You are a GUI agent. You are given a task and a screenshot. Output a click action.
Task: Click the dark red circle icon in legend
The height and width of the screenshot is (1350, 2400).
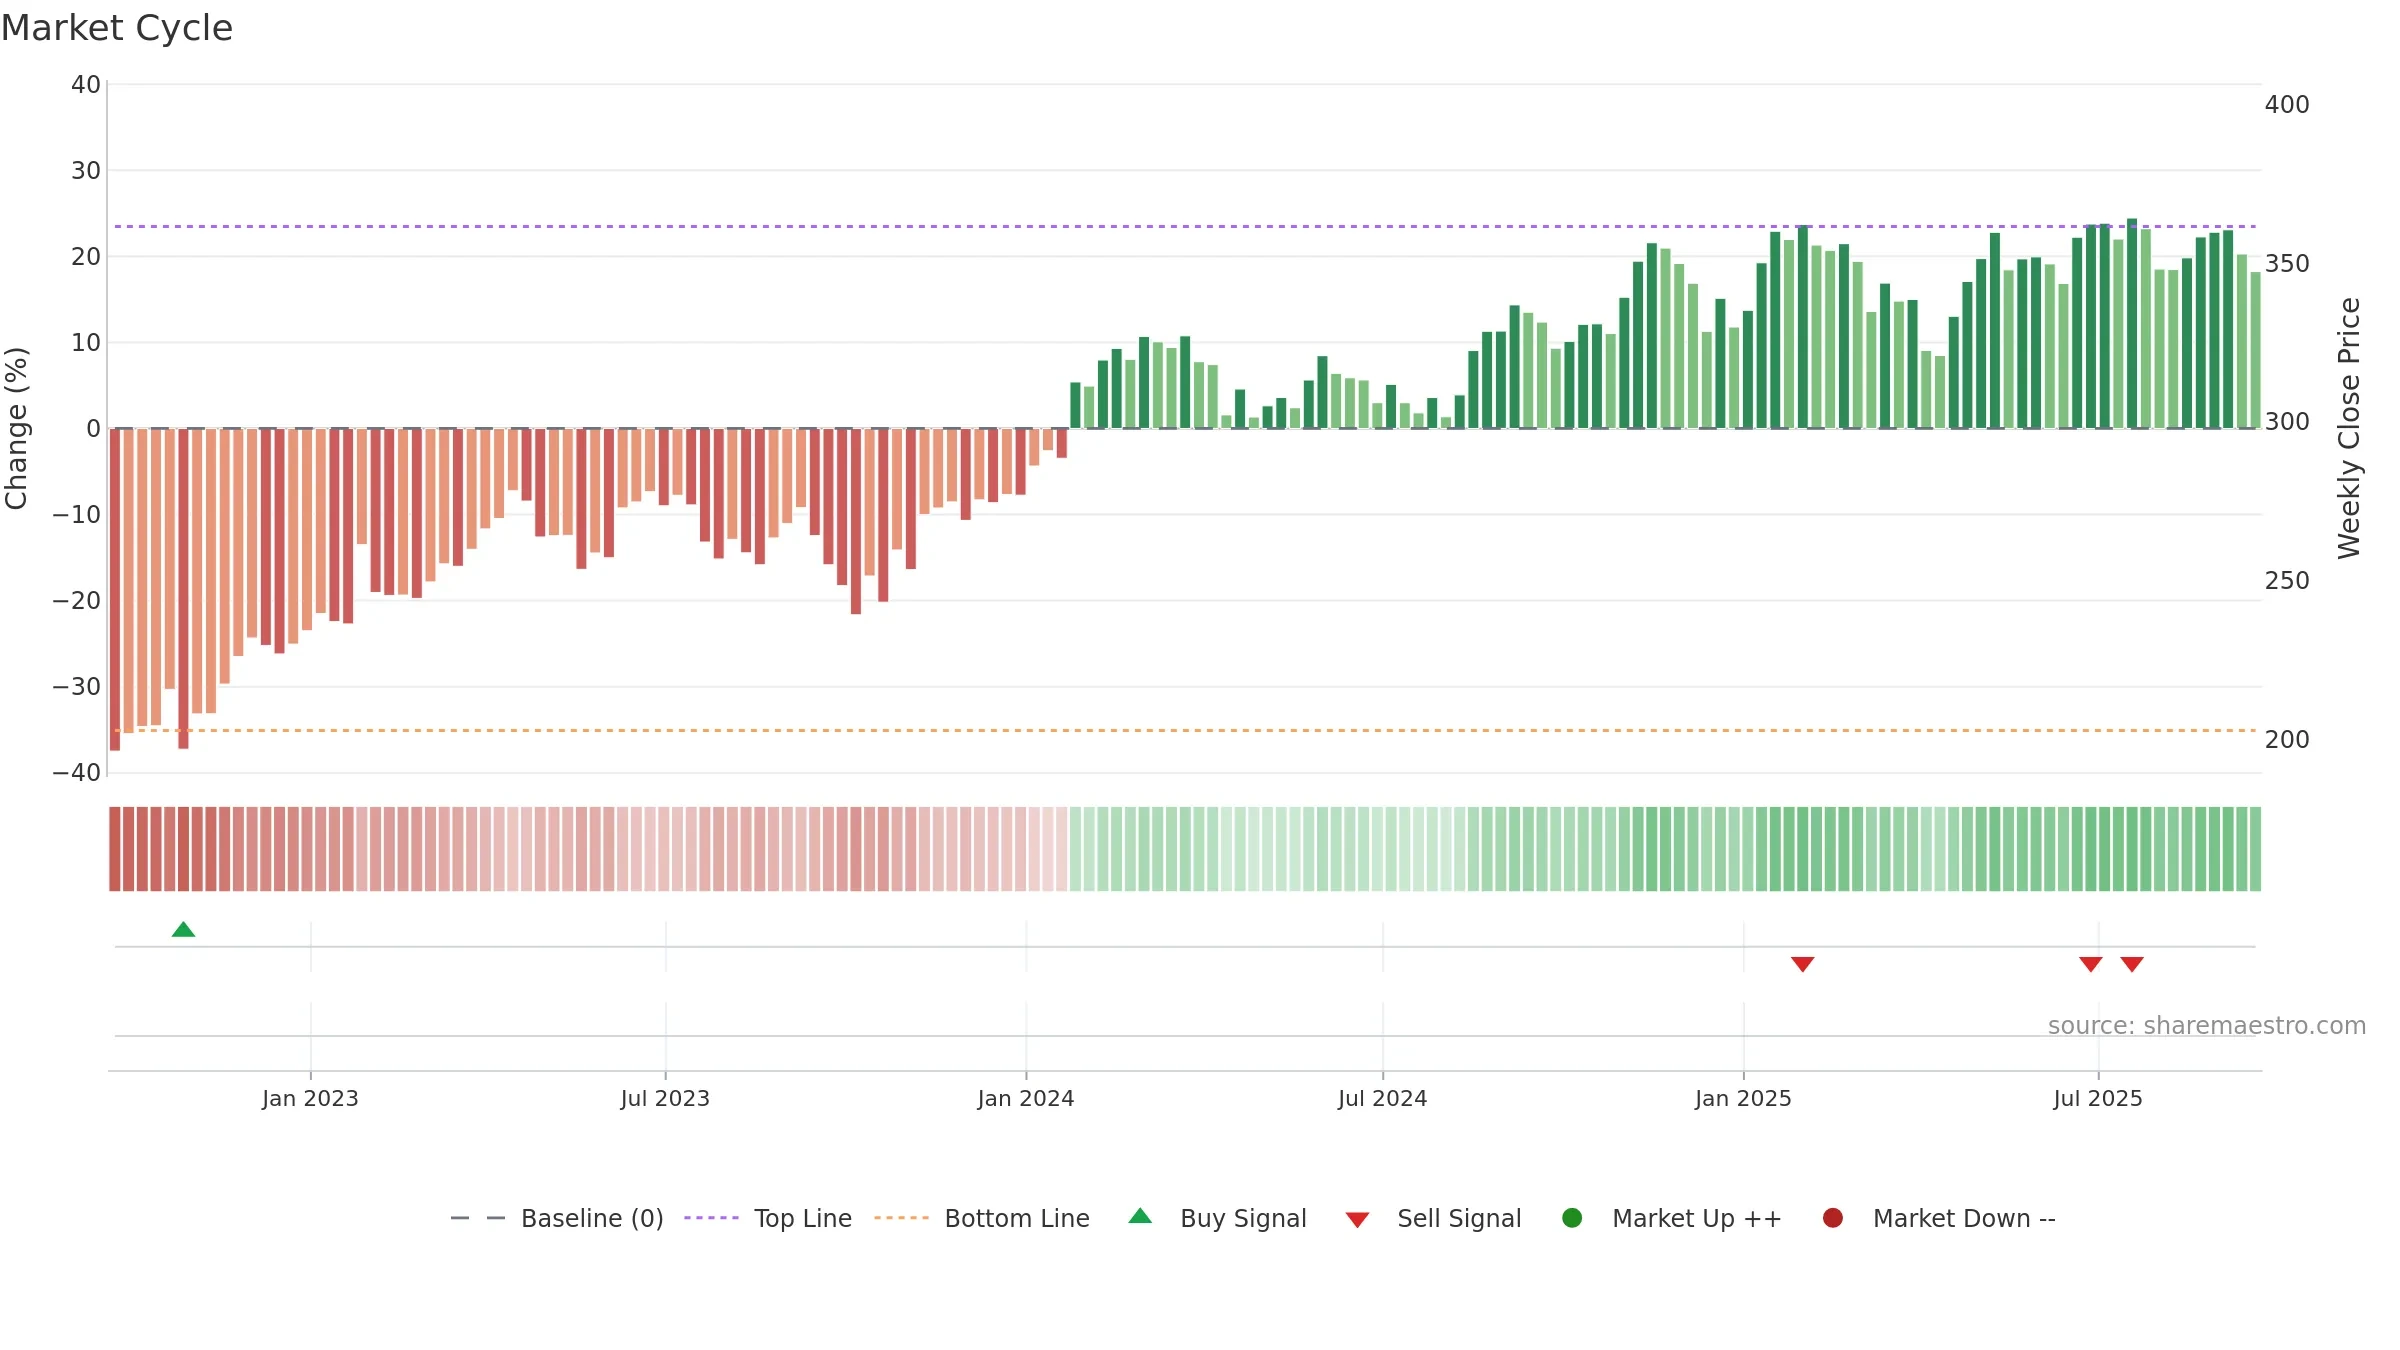coord(1833,1218)
